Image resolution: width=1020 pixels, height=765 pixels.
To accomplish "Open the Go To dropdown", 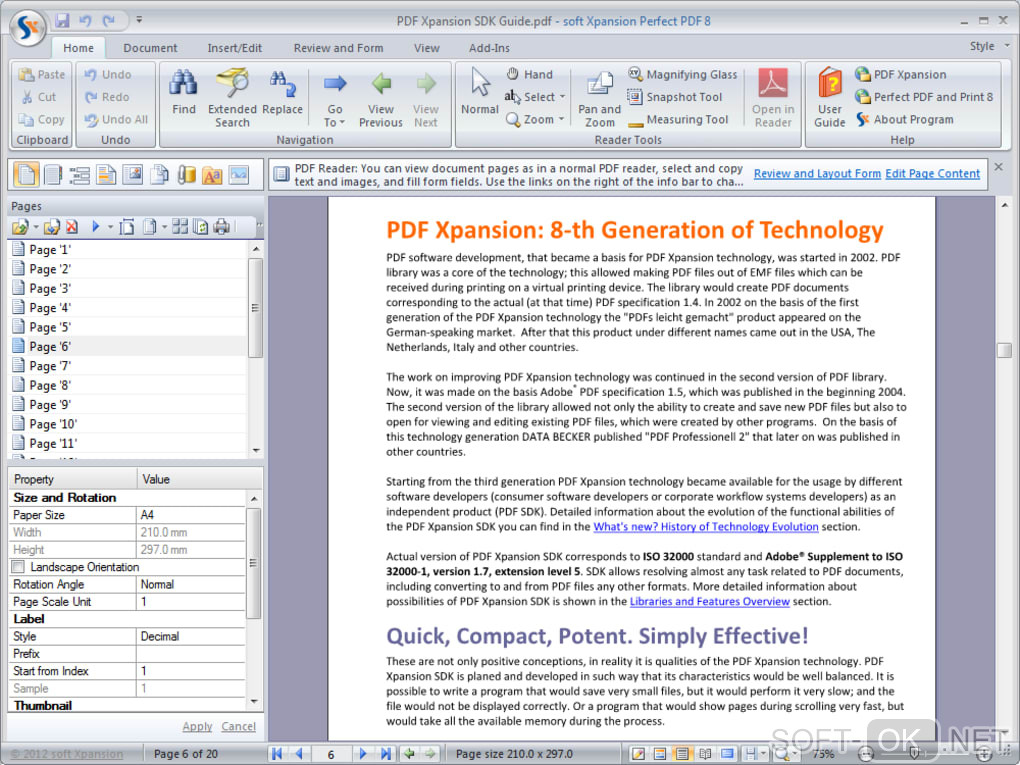I will click(334, 116).
